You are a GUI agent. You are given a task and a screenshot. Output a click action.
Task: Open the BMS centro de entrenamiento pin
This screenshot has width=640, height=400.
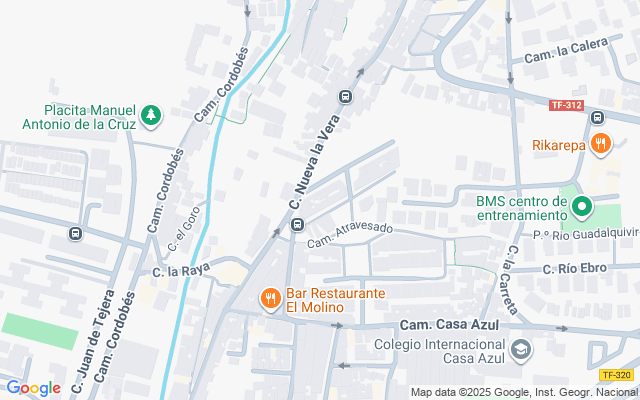(582, 207)
